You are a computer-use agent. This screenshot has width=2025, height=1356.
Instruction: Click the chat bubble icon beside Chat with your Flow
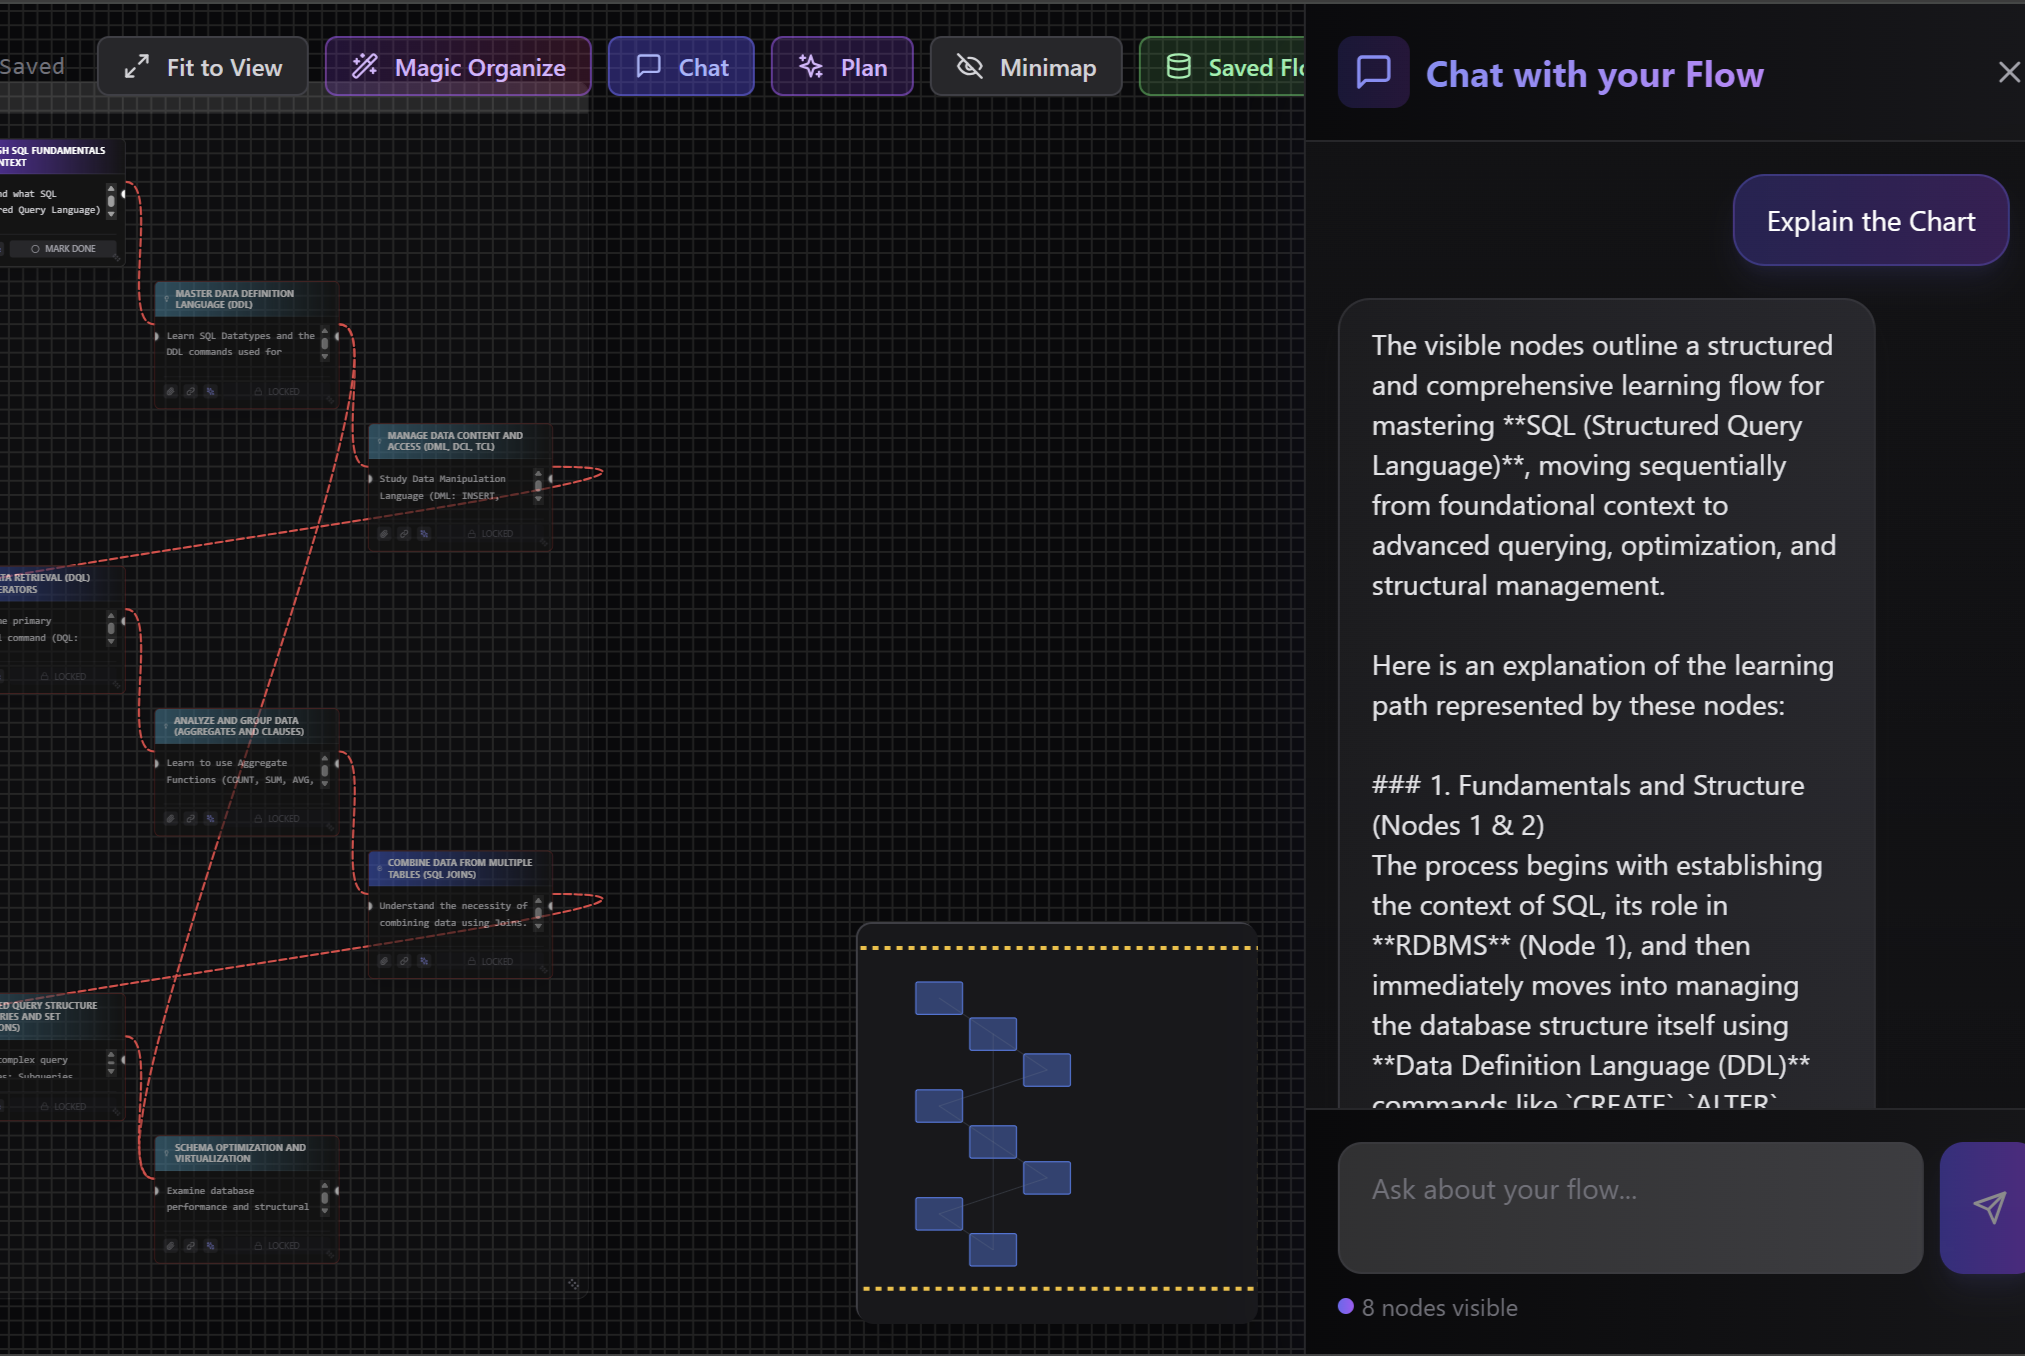click(x=1373, y=72)
